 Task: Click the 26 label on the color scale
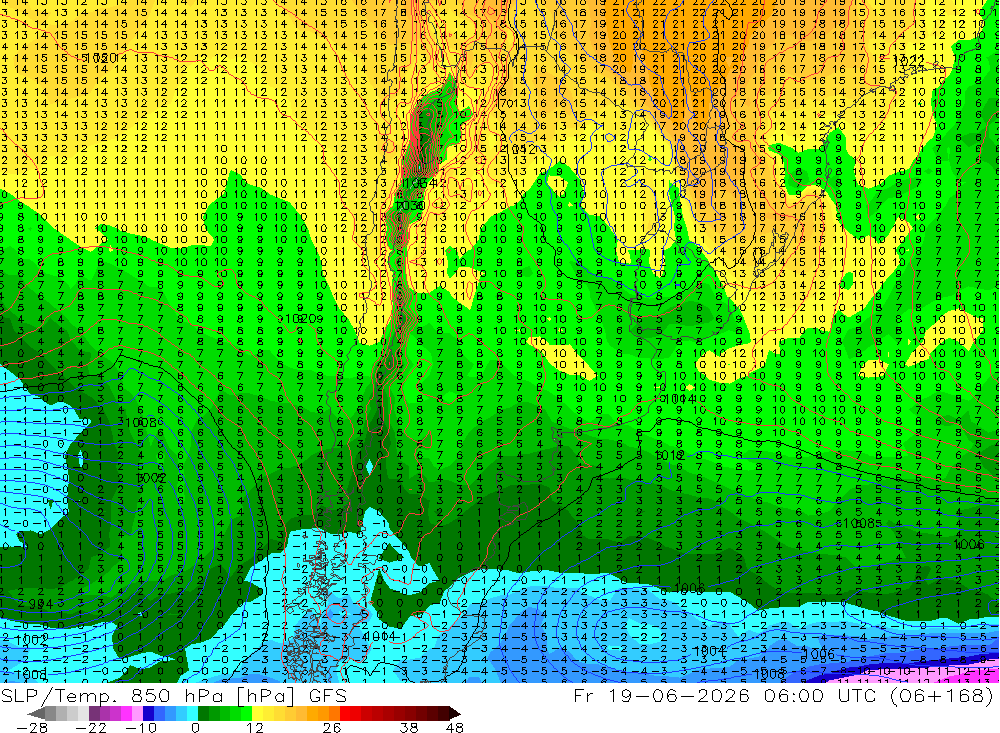[x=332, y=727]
